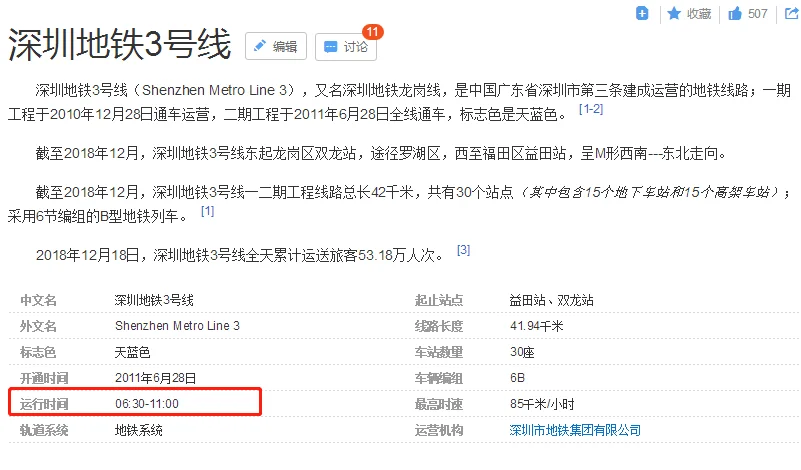Click the 运营机构 field label
The height and width of the screenshot is (470, 801).
439,430
